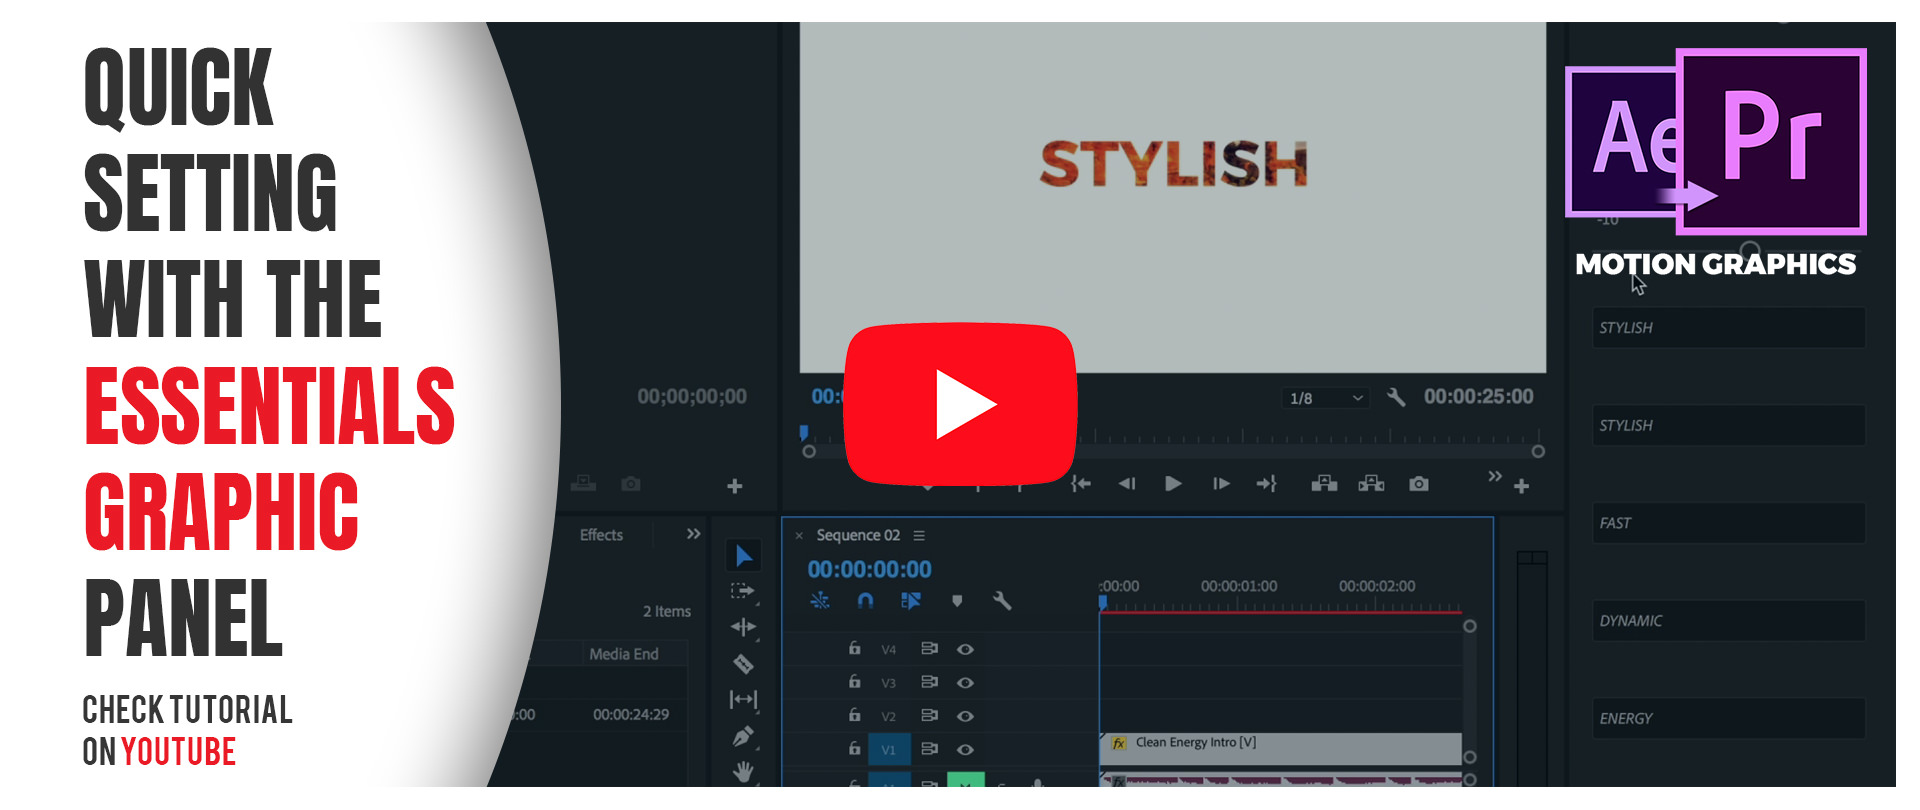Open the Sequence 02 panel menu
Screen dimensions: 1920x810
click(x=919, y=536)
